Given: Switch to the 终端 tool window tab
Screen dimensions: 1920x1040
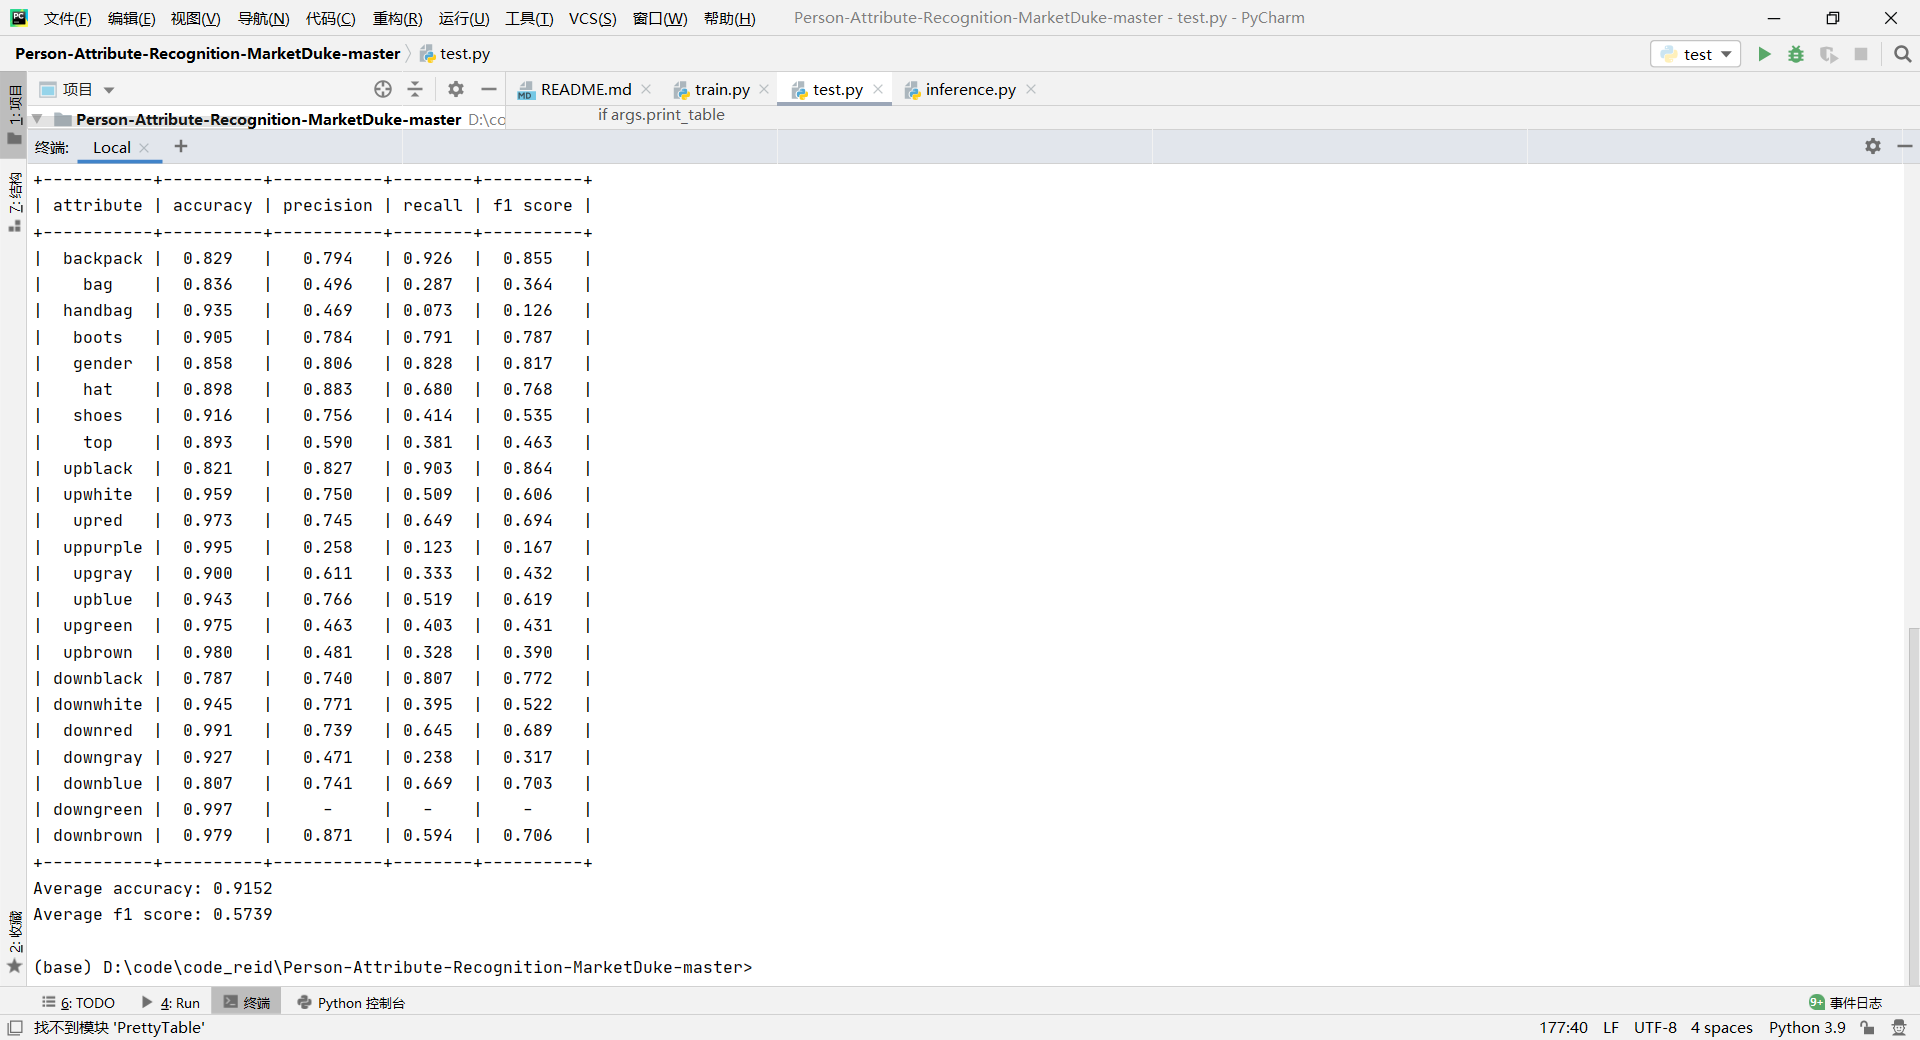Looking at the screenshot, I should pyautogui.click(x=246, y=1002).
